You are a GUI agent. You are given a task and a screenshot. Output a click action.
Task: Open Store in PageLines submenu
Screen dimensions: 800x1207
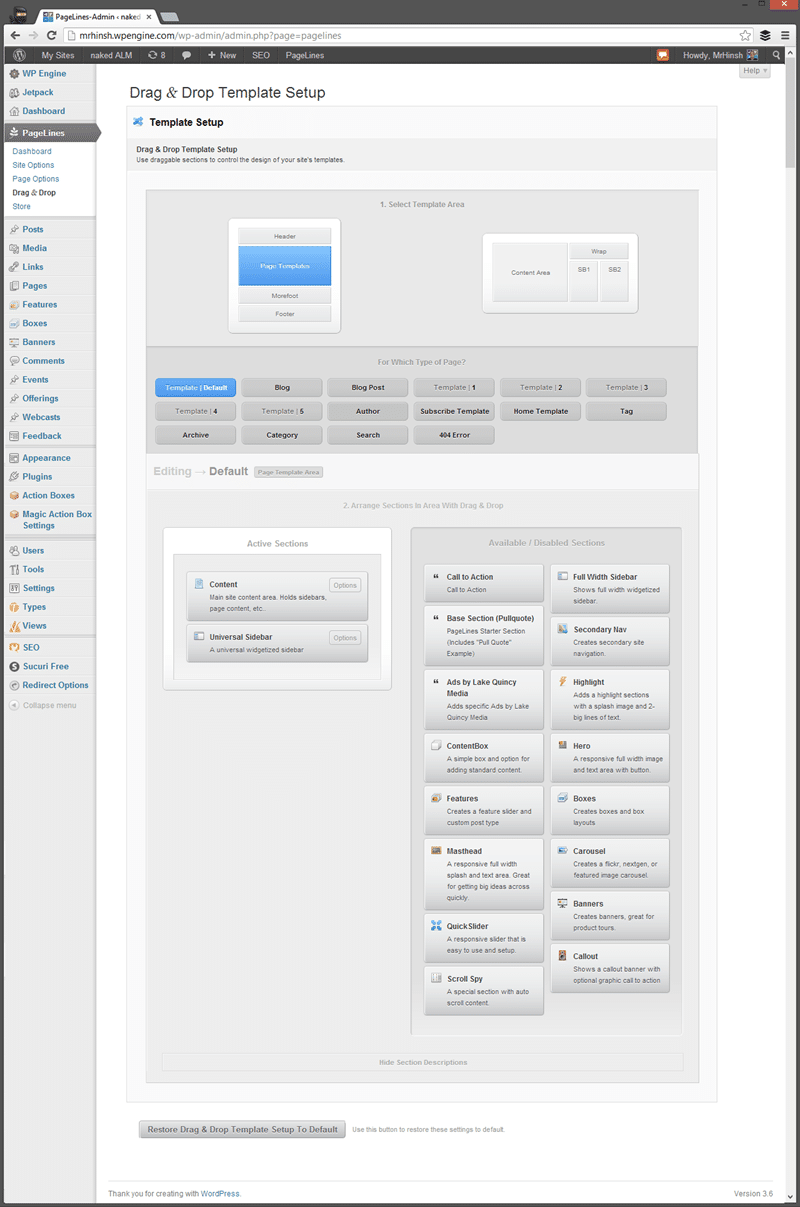pos(21,206)
